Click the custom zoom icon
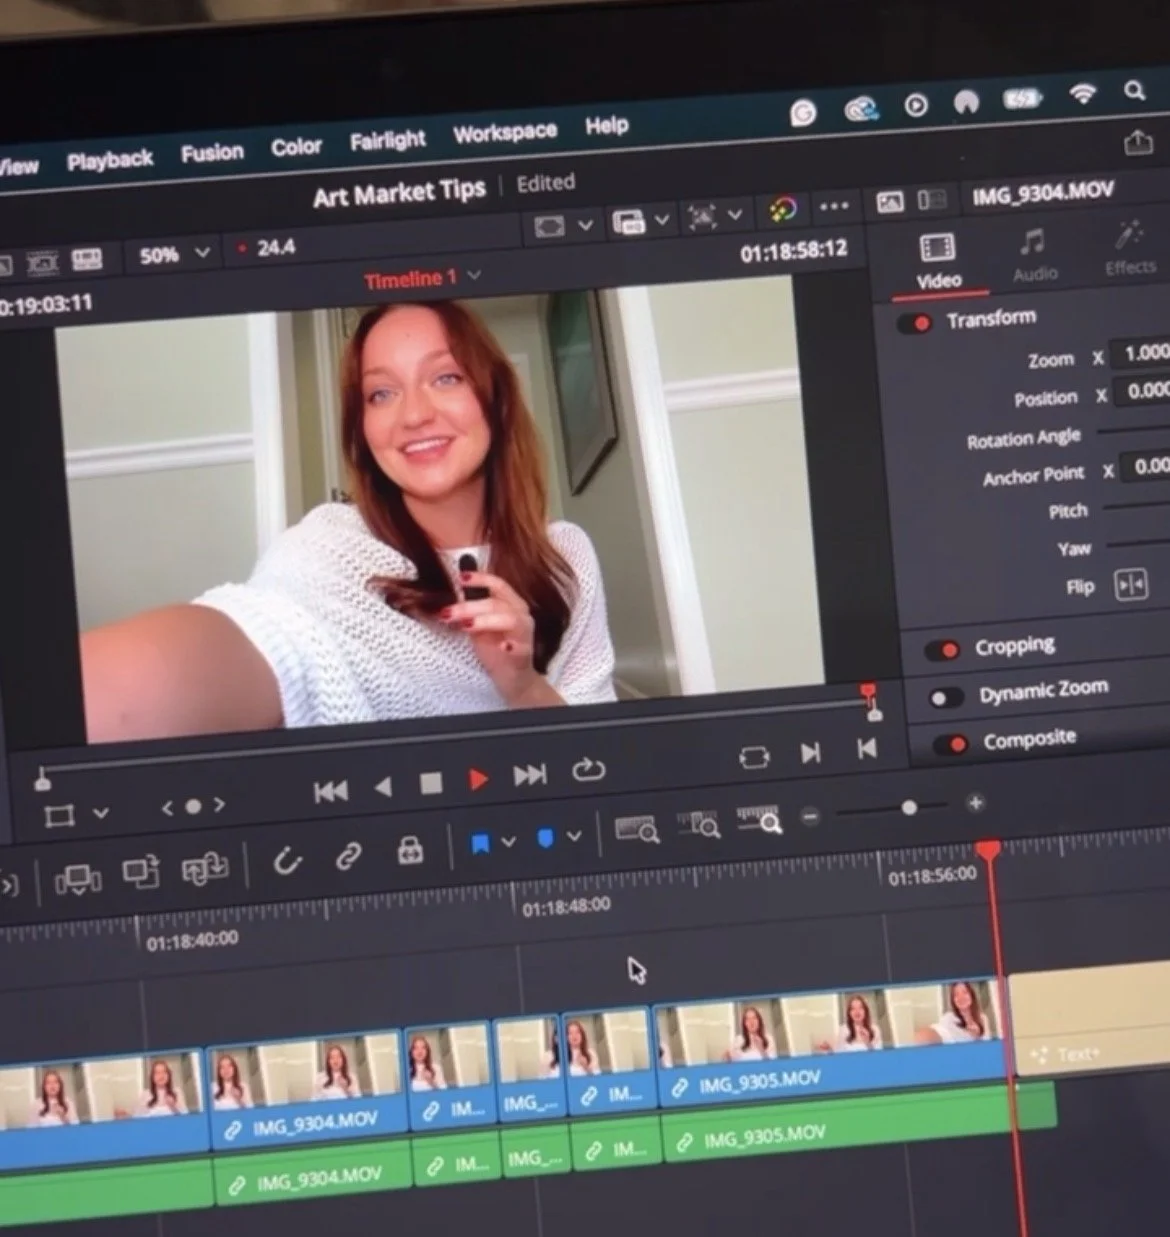Viewport: 1170px width, 1237px height. pyautogui.click(x=759, y=820)
